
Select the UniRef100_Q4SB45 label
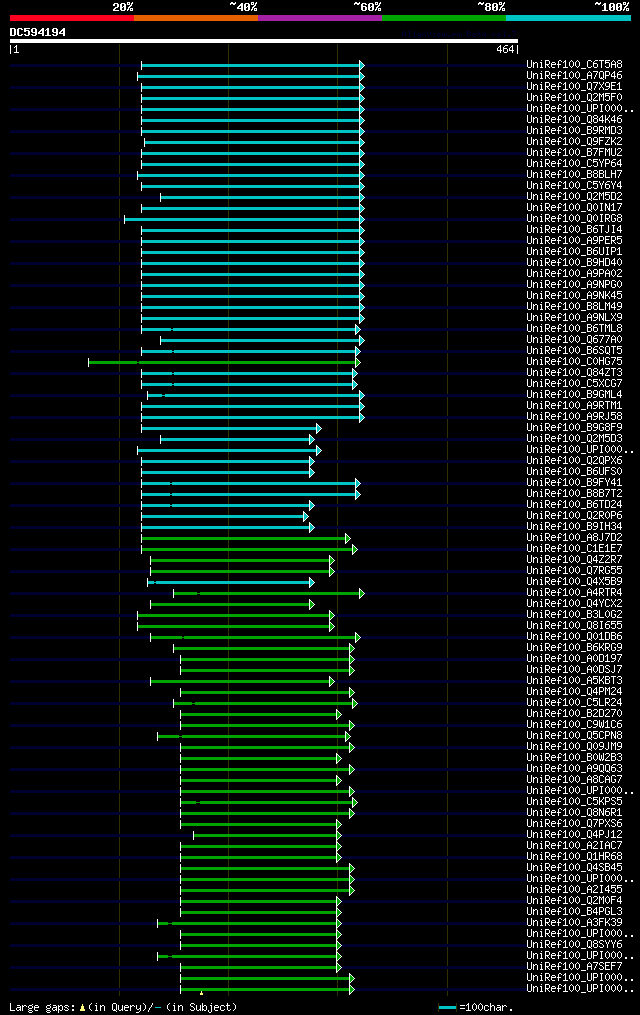[575, 868]
